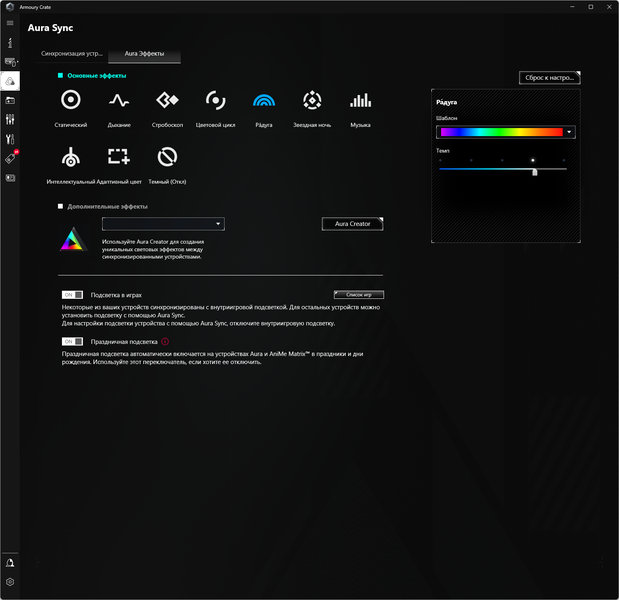Image resolution: width=619 pixels, height=600 pixels.
Task: Select the Aura Sync sidebar icon
Action: pos(10,81)
